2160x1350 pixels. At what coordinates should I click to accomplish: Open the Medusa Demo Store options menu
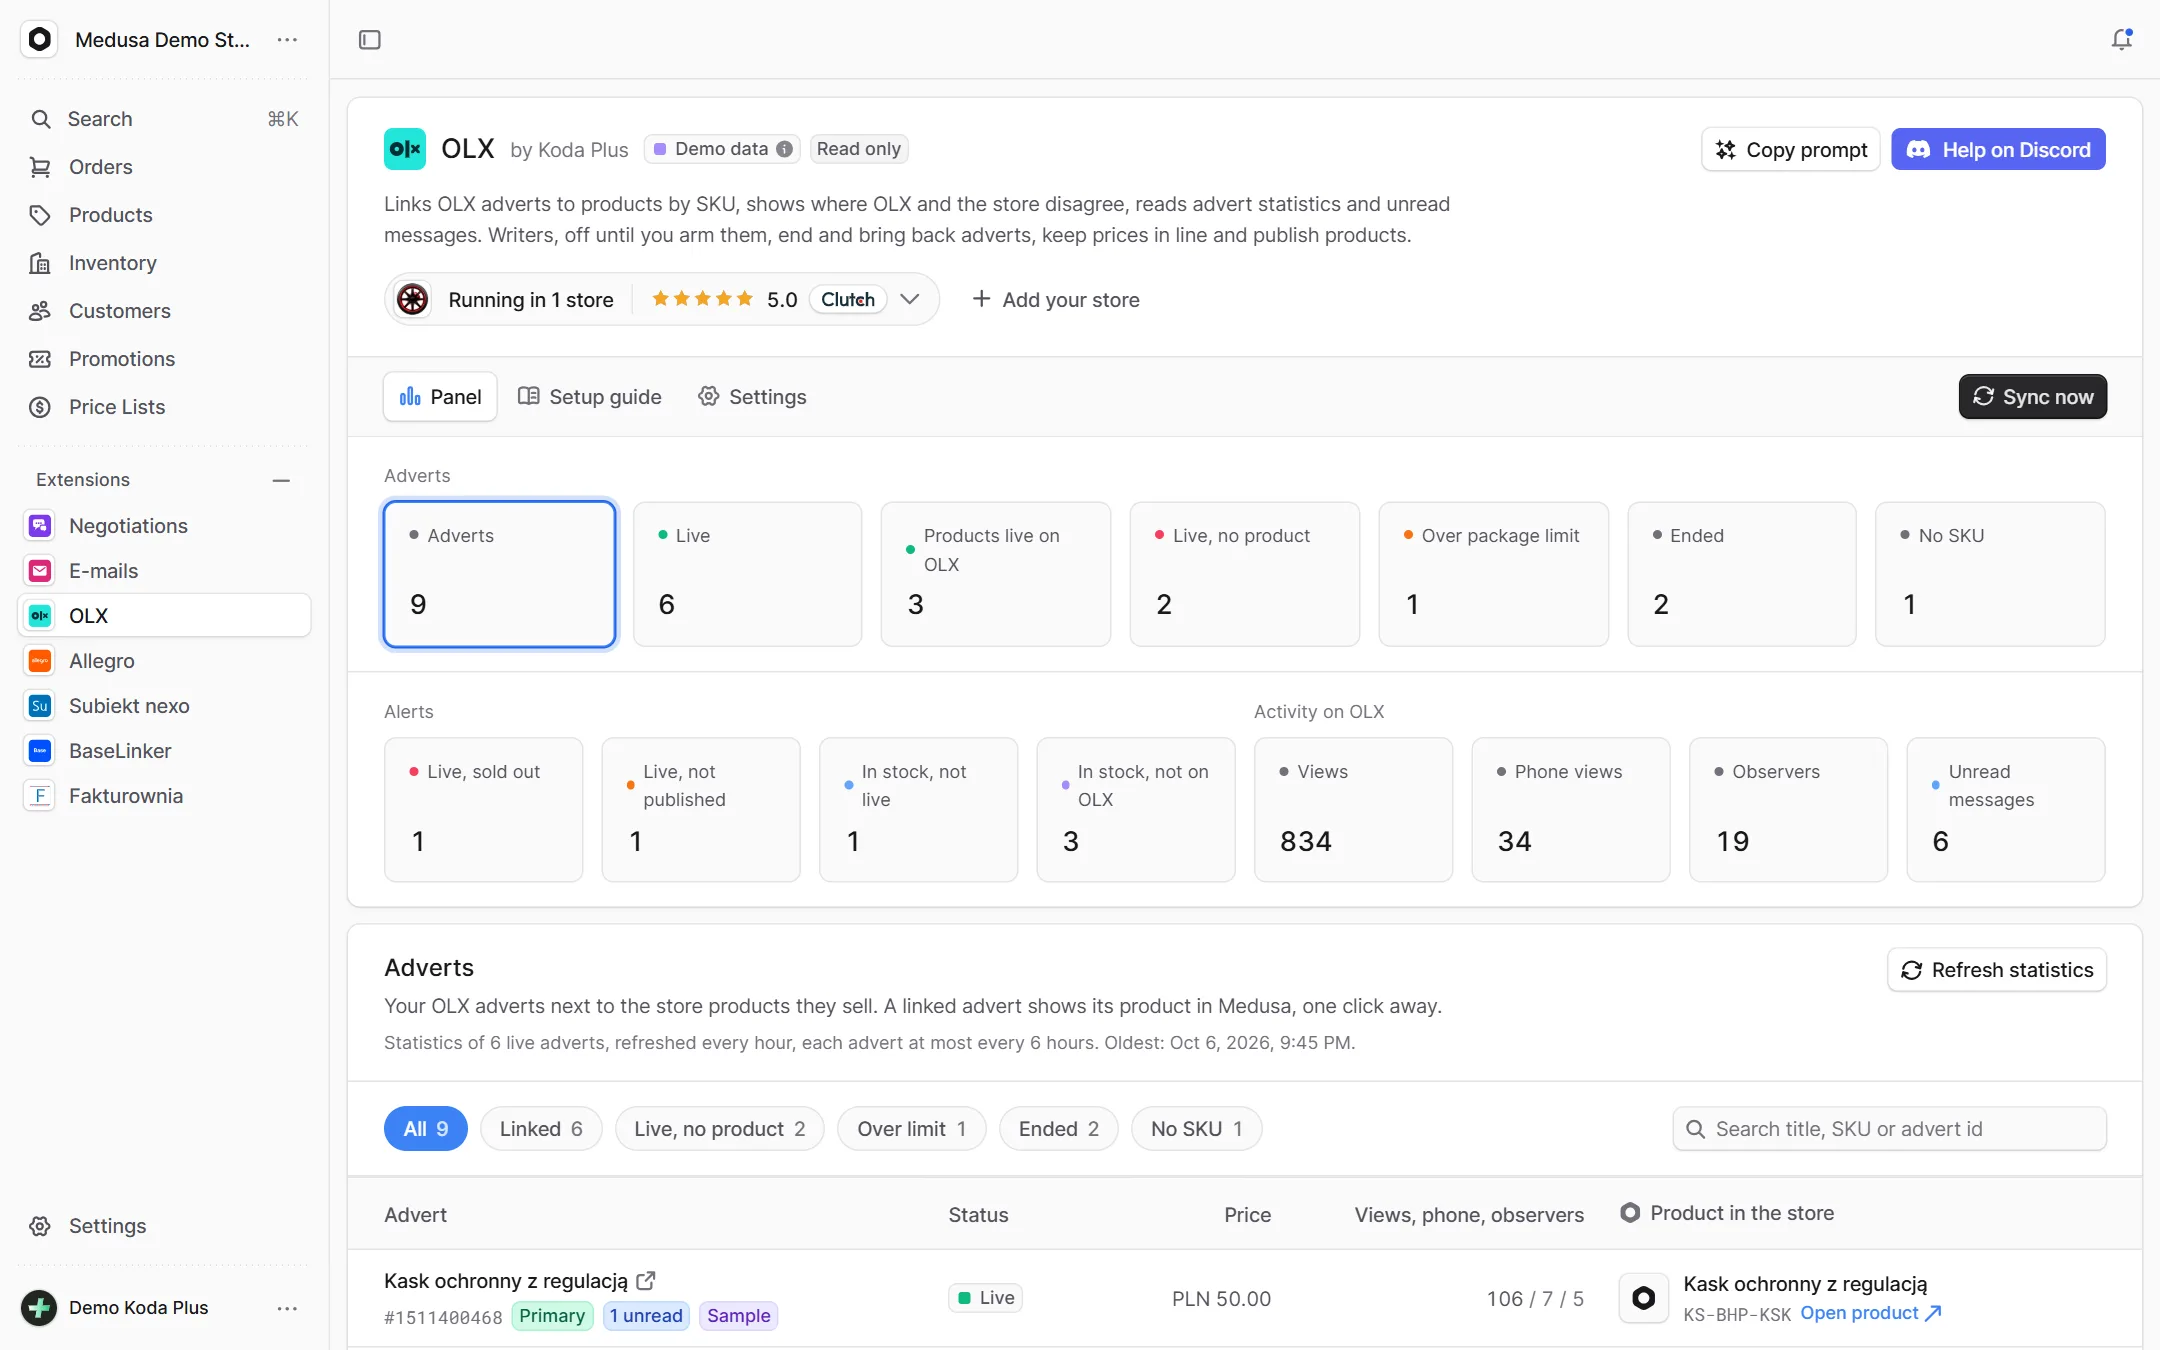click(287, 40)
